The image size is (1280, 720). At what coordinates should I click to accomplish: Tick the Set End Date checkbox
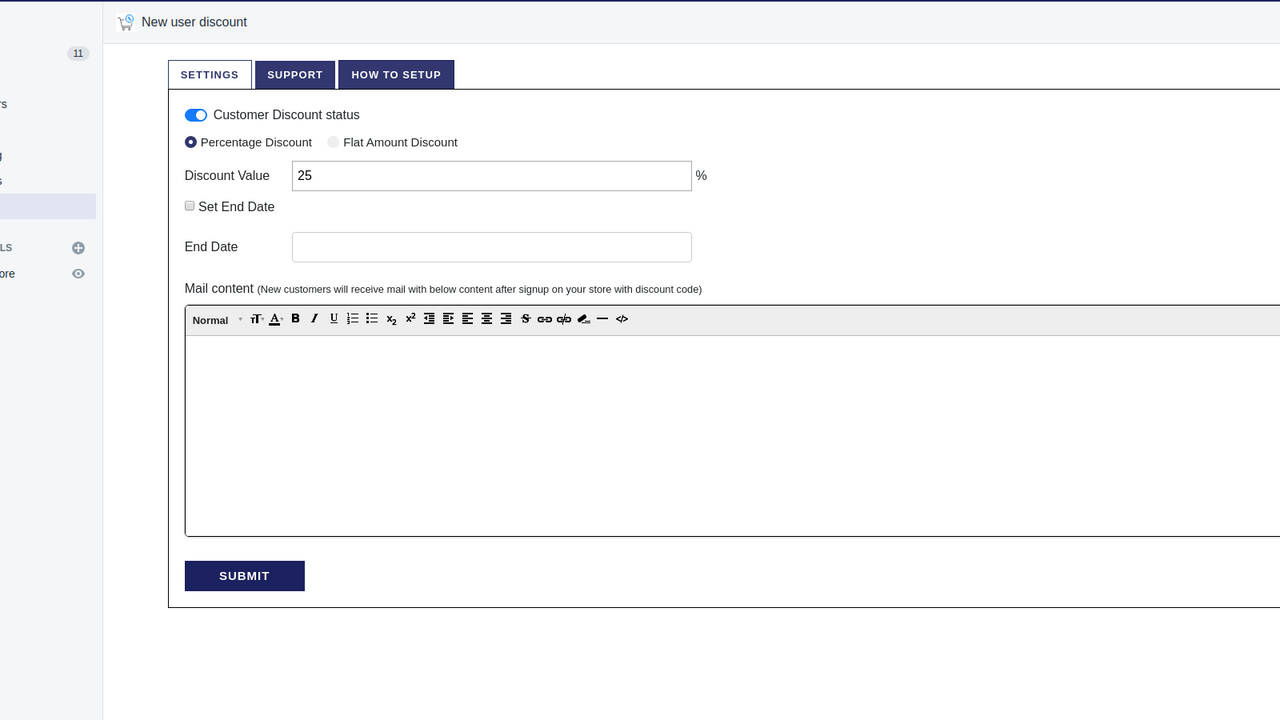[190, 206]
